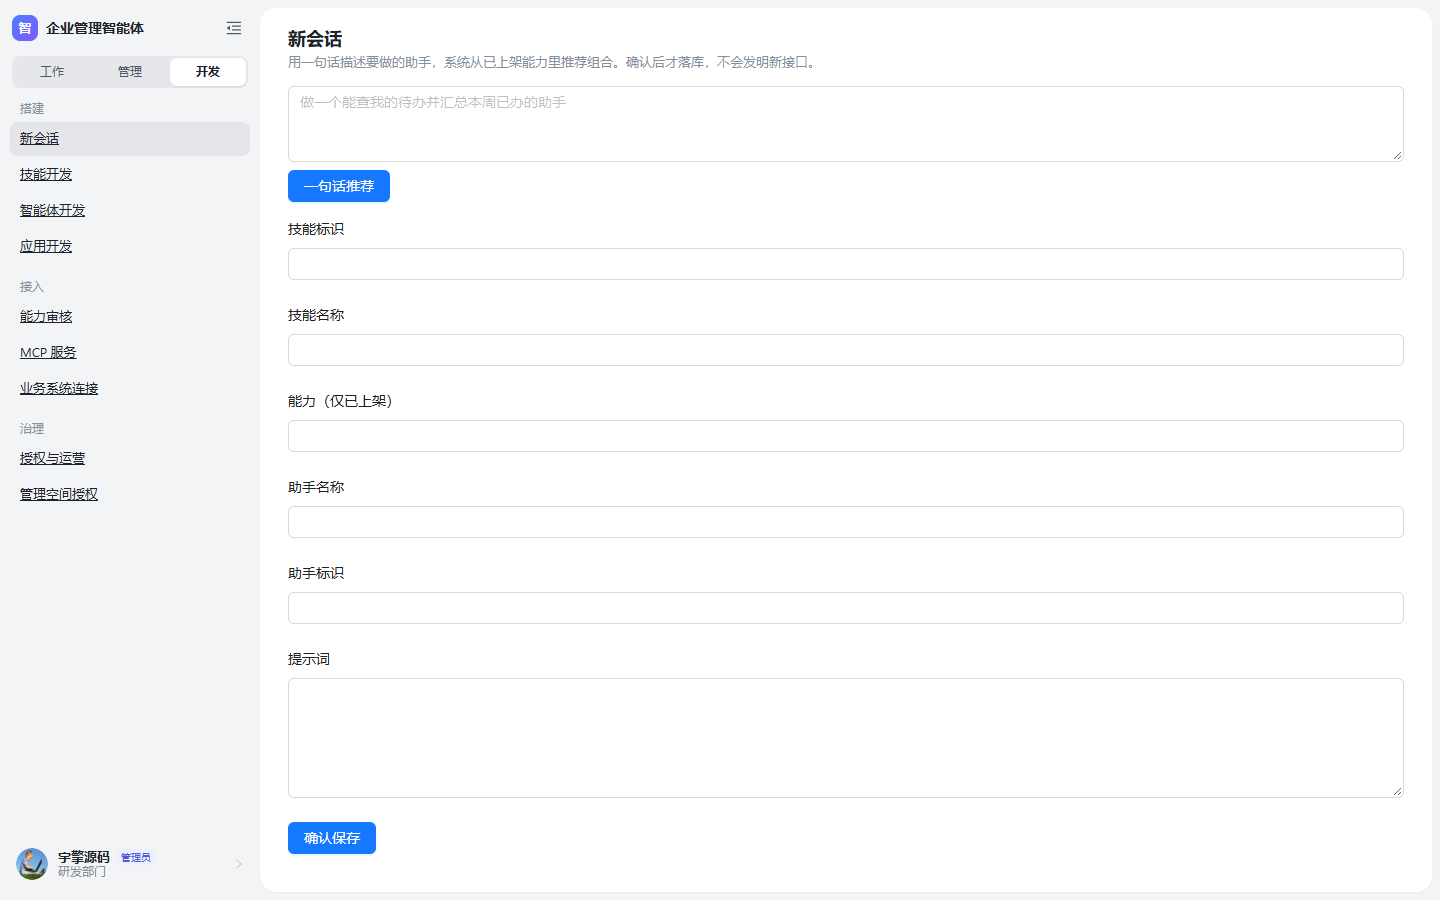Switch to the 工作 tab
This screenshot has height=900, width=1440.
point(52,72)
